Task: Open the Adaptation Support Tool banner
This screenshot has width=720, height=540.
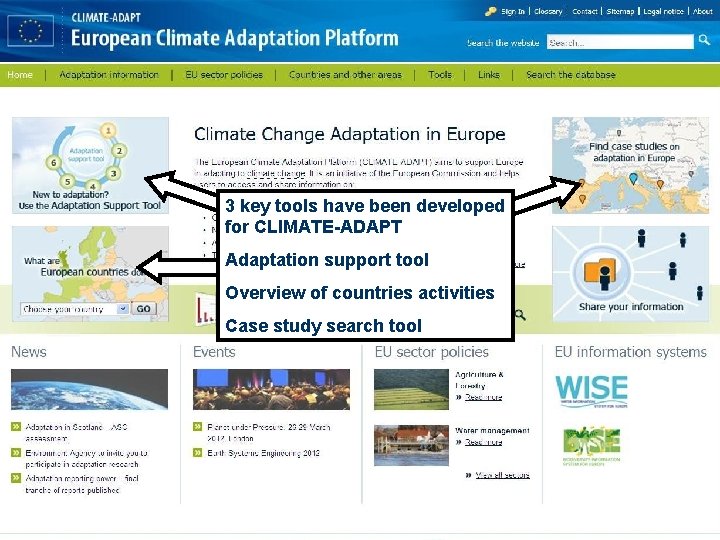Action: pyautogui.click(x=90, y=165)
